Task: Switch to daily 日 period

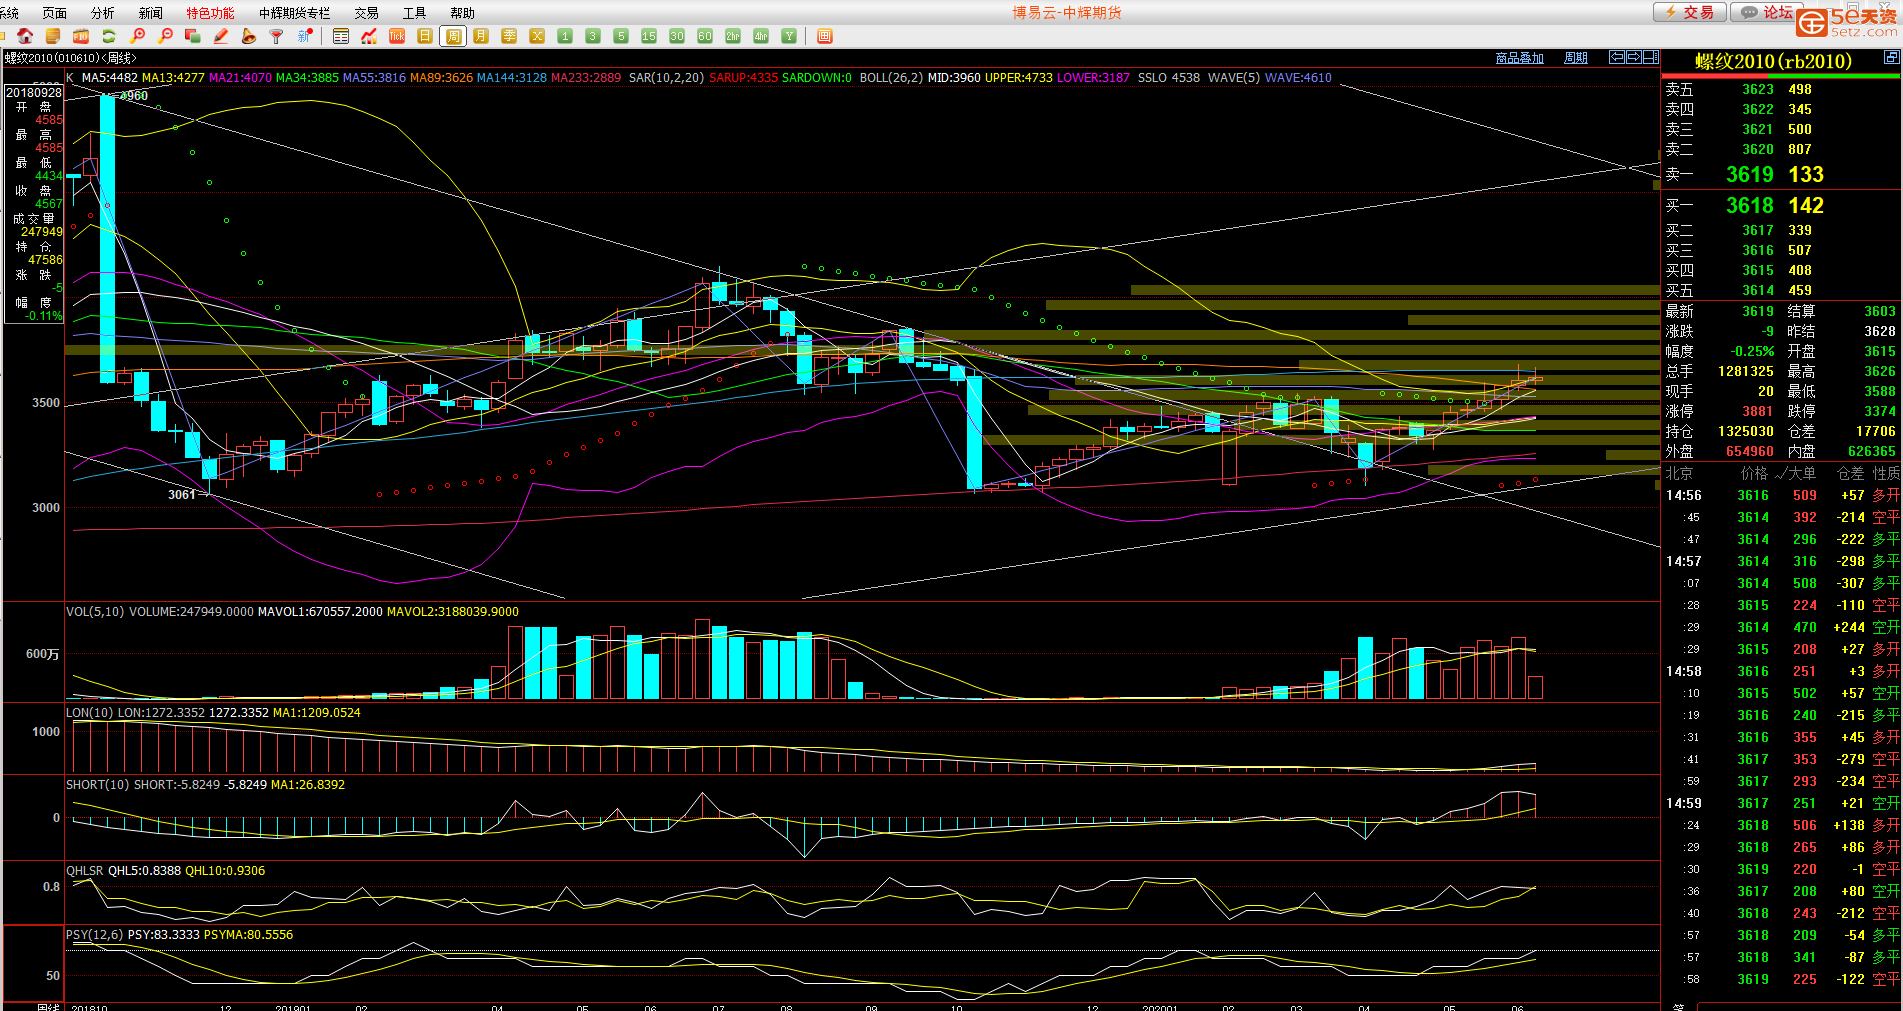Action: [425, 36]
